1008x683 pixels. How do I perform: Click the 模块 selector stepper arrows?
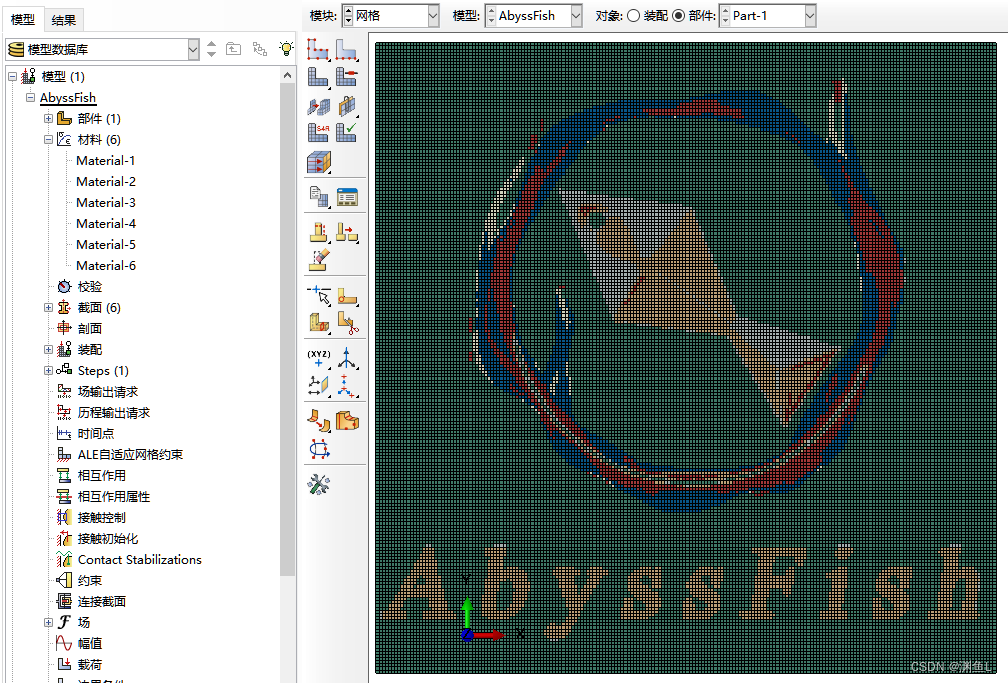tap(348, 15)
